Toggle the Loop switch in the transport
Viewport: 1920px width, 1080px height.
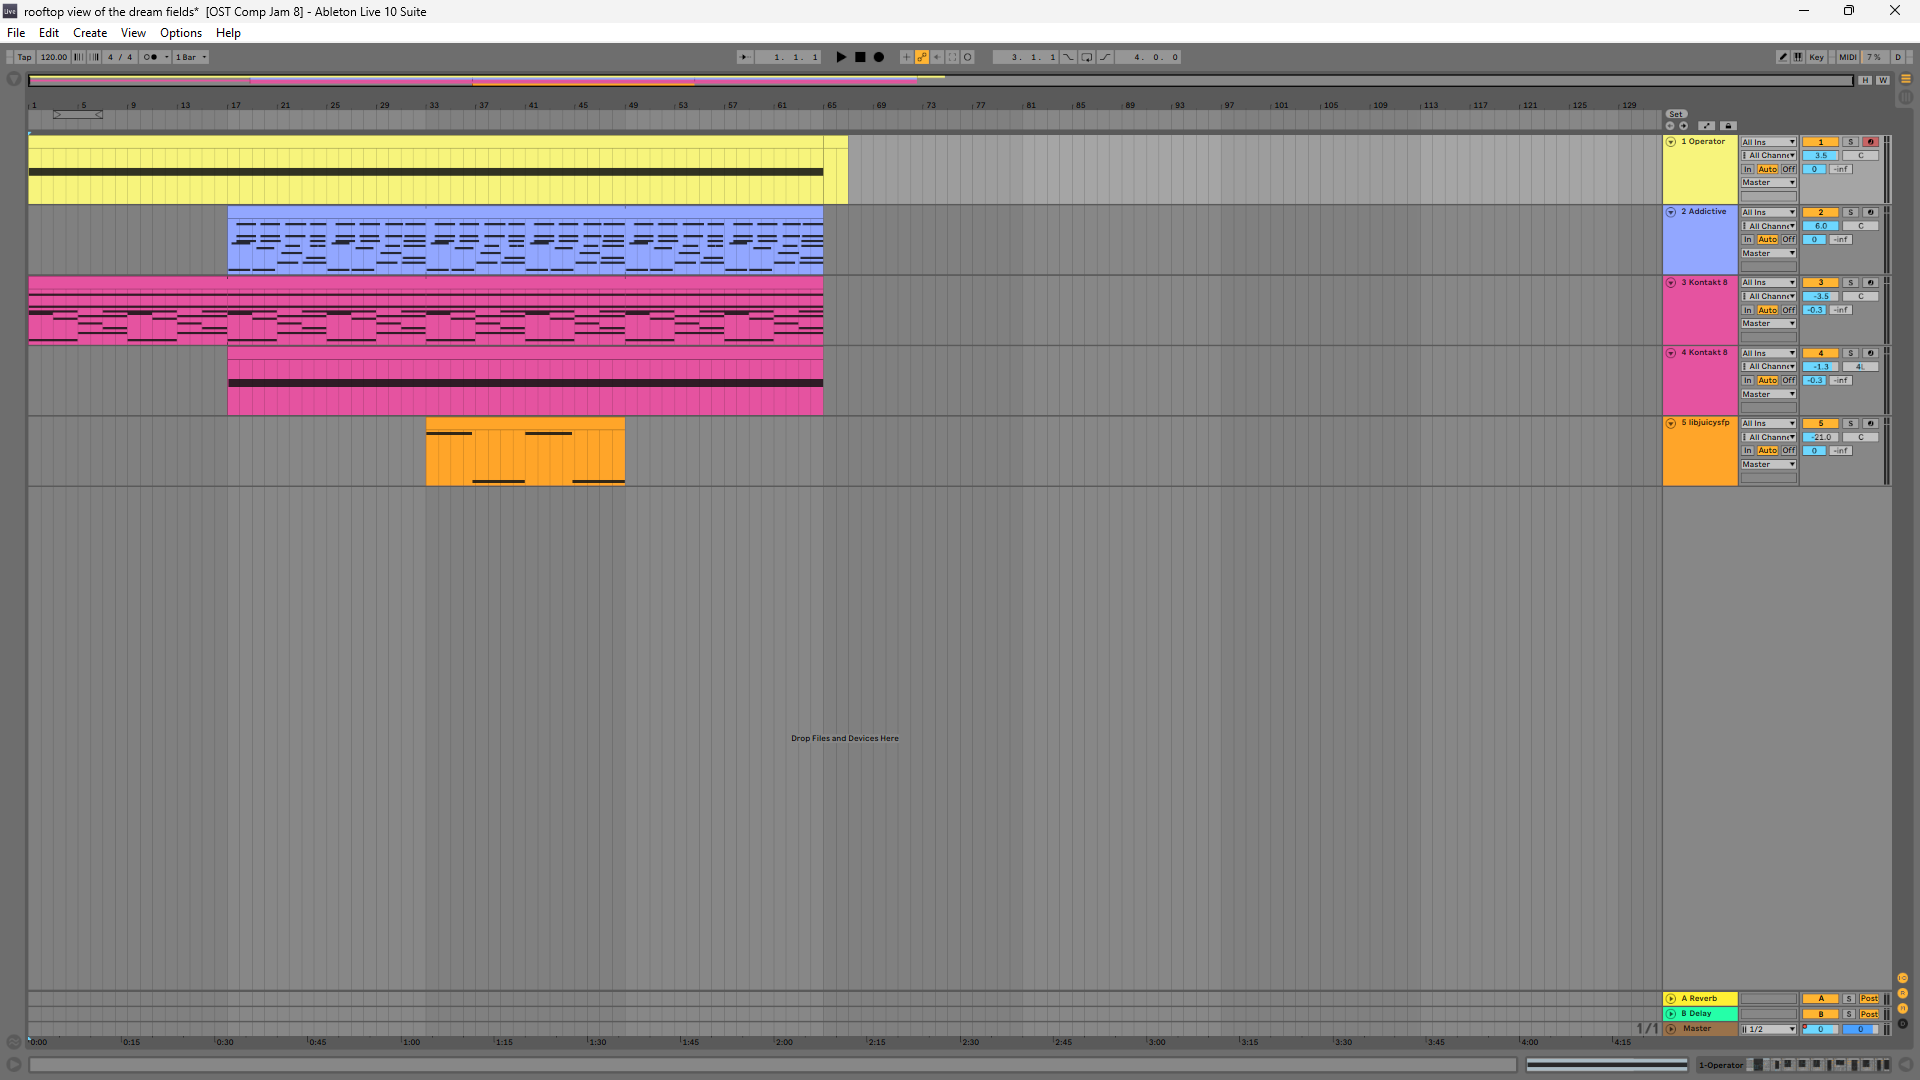(1087, 57)
